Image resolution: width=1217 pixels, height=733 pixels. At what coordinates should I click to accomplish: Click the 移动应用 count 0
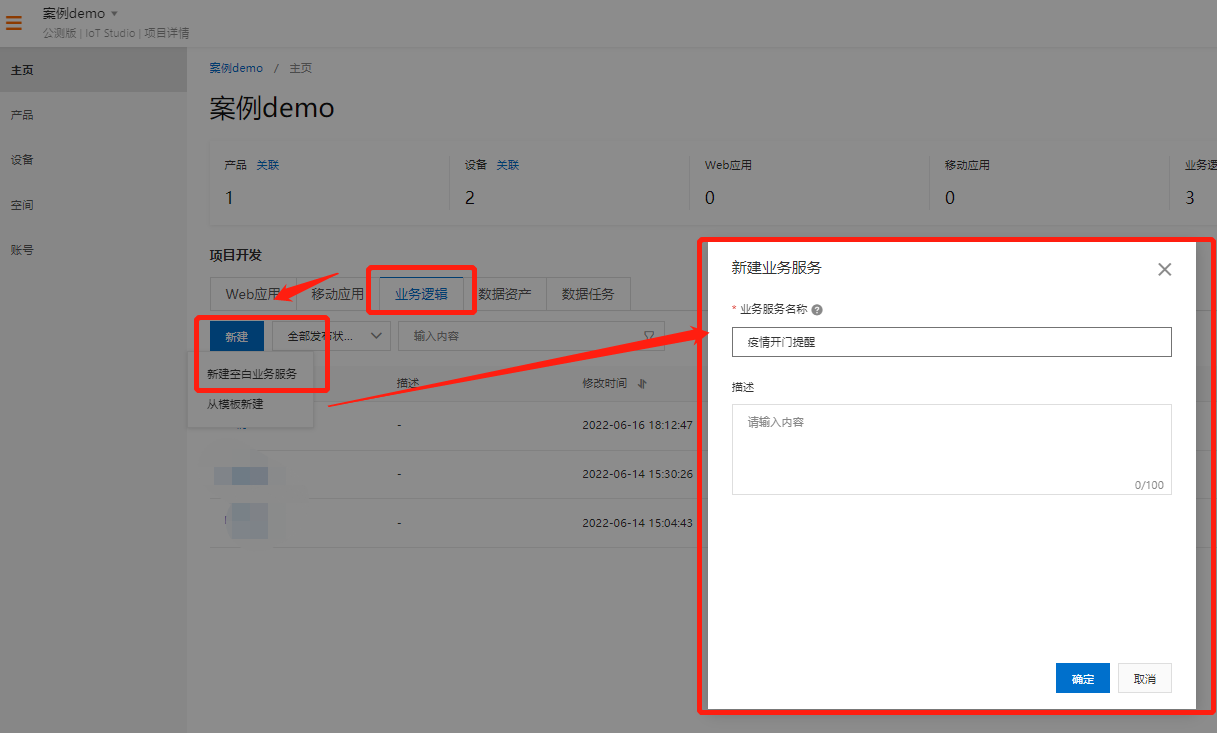(950, 198)
